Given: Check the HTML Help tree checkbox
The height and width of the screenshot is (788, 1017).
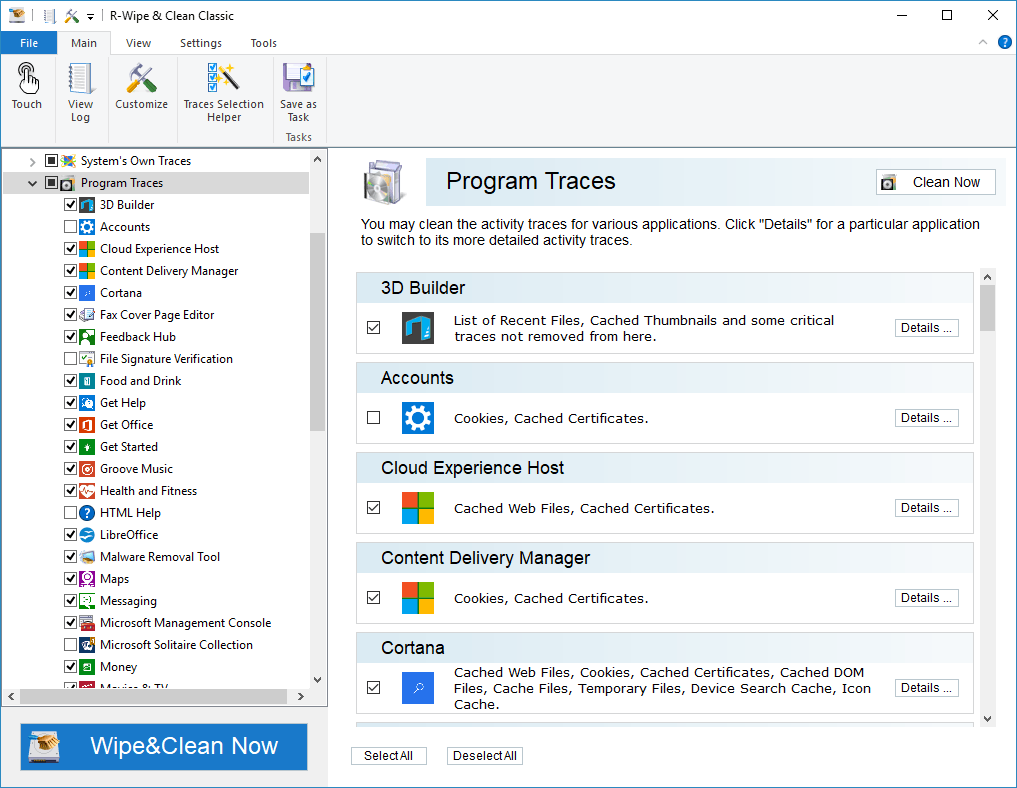Looking at the screenshot, I should tap(71, 513).
